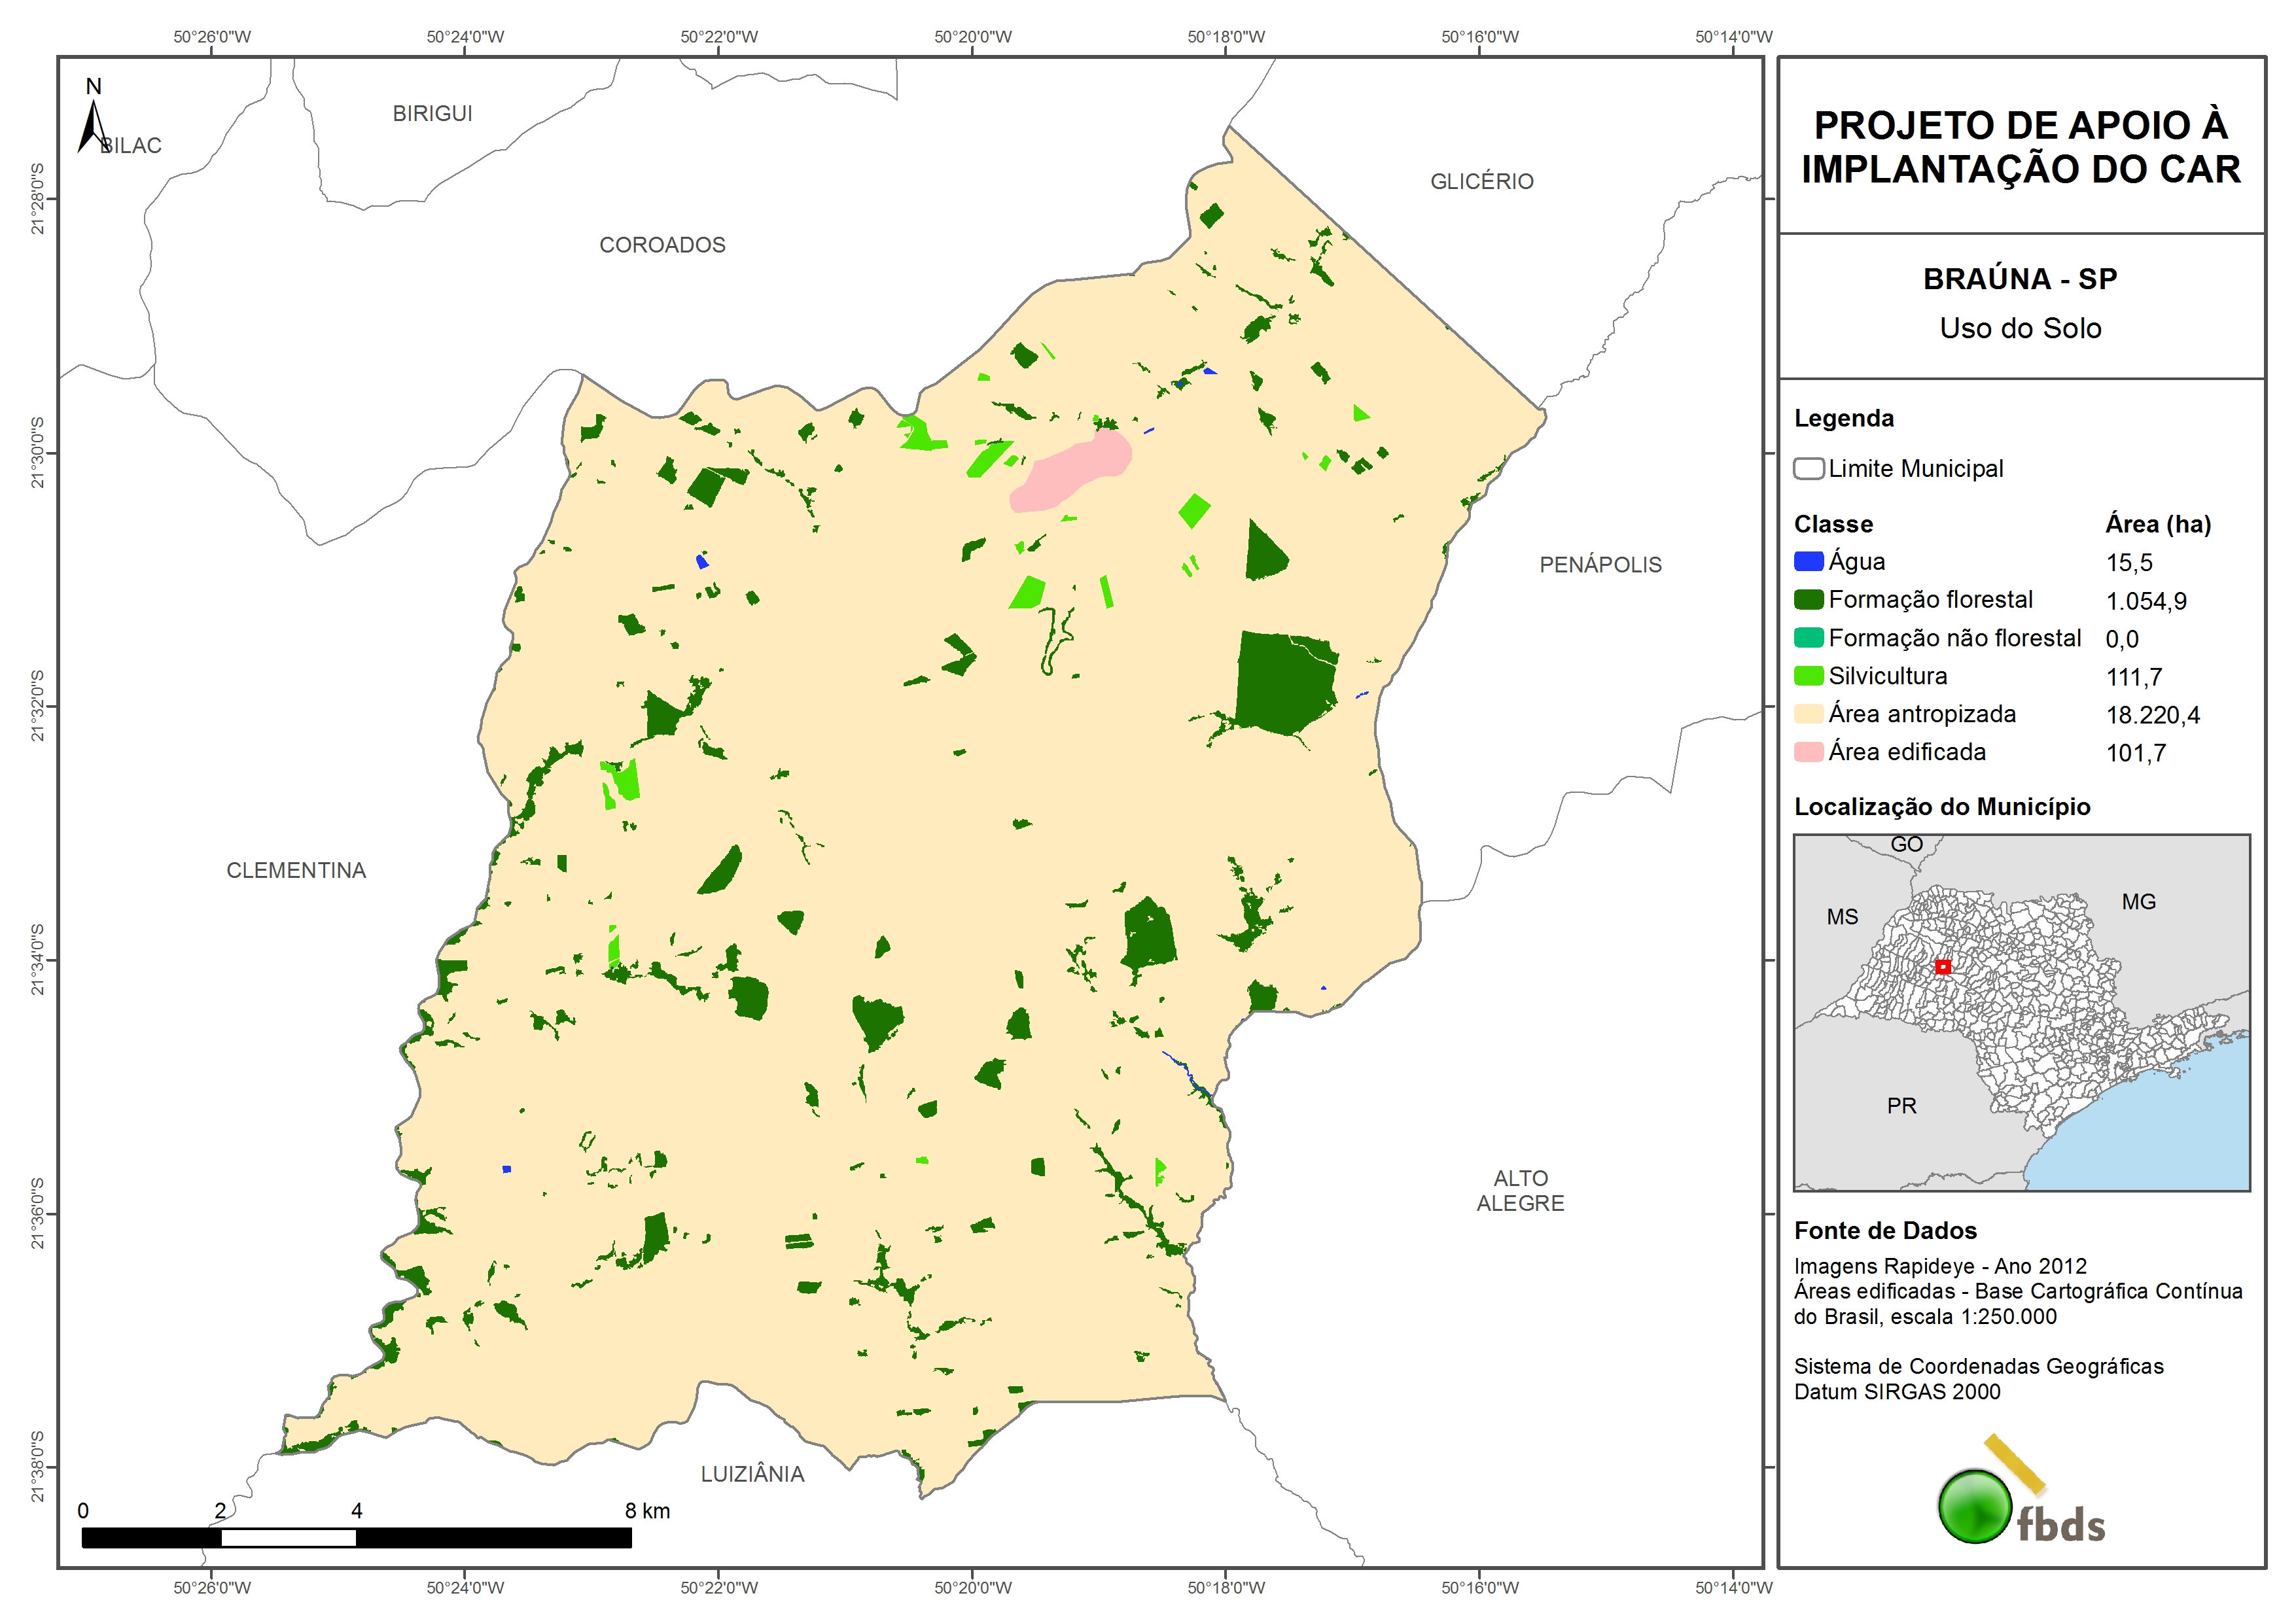Click the Água blue legend swatch
2296x1623 pixels.
point(1808,562)
